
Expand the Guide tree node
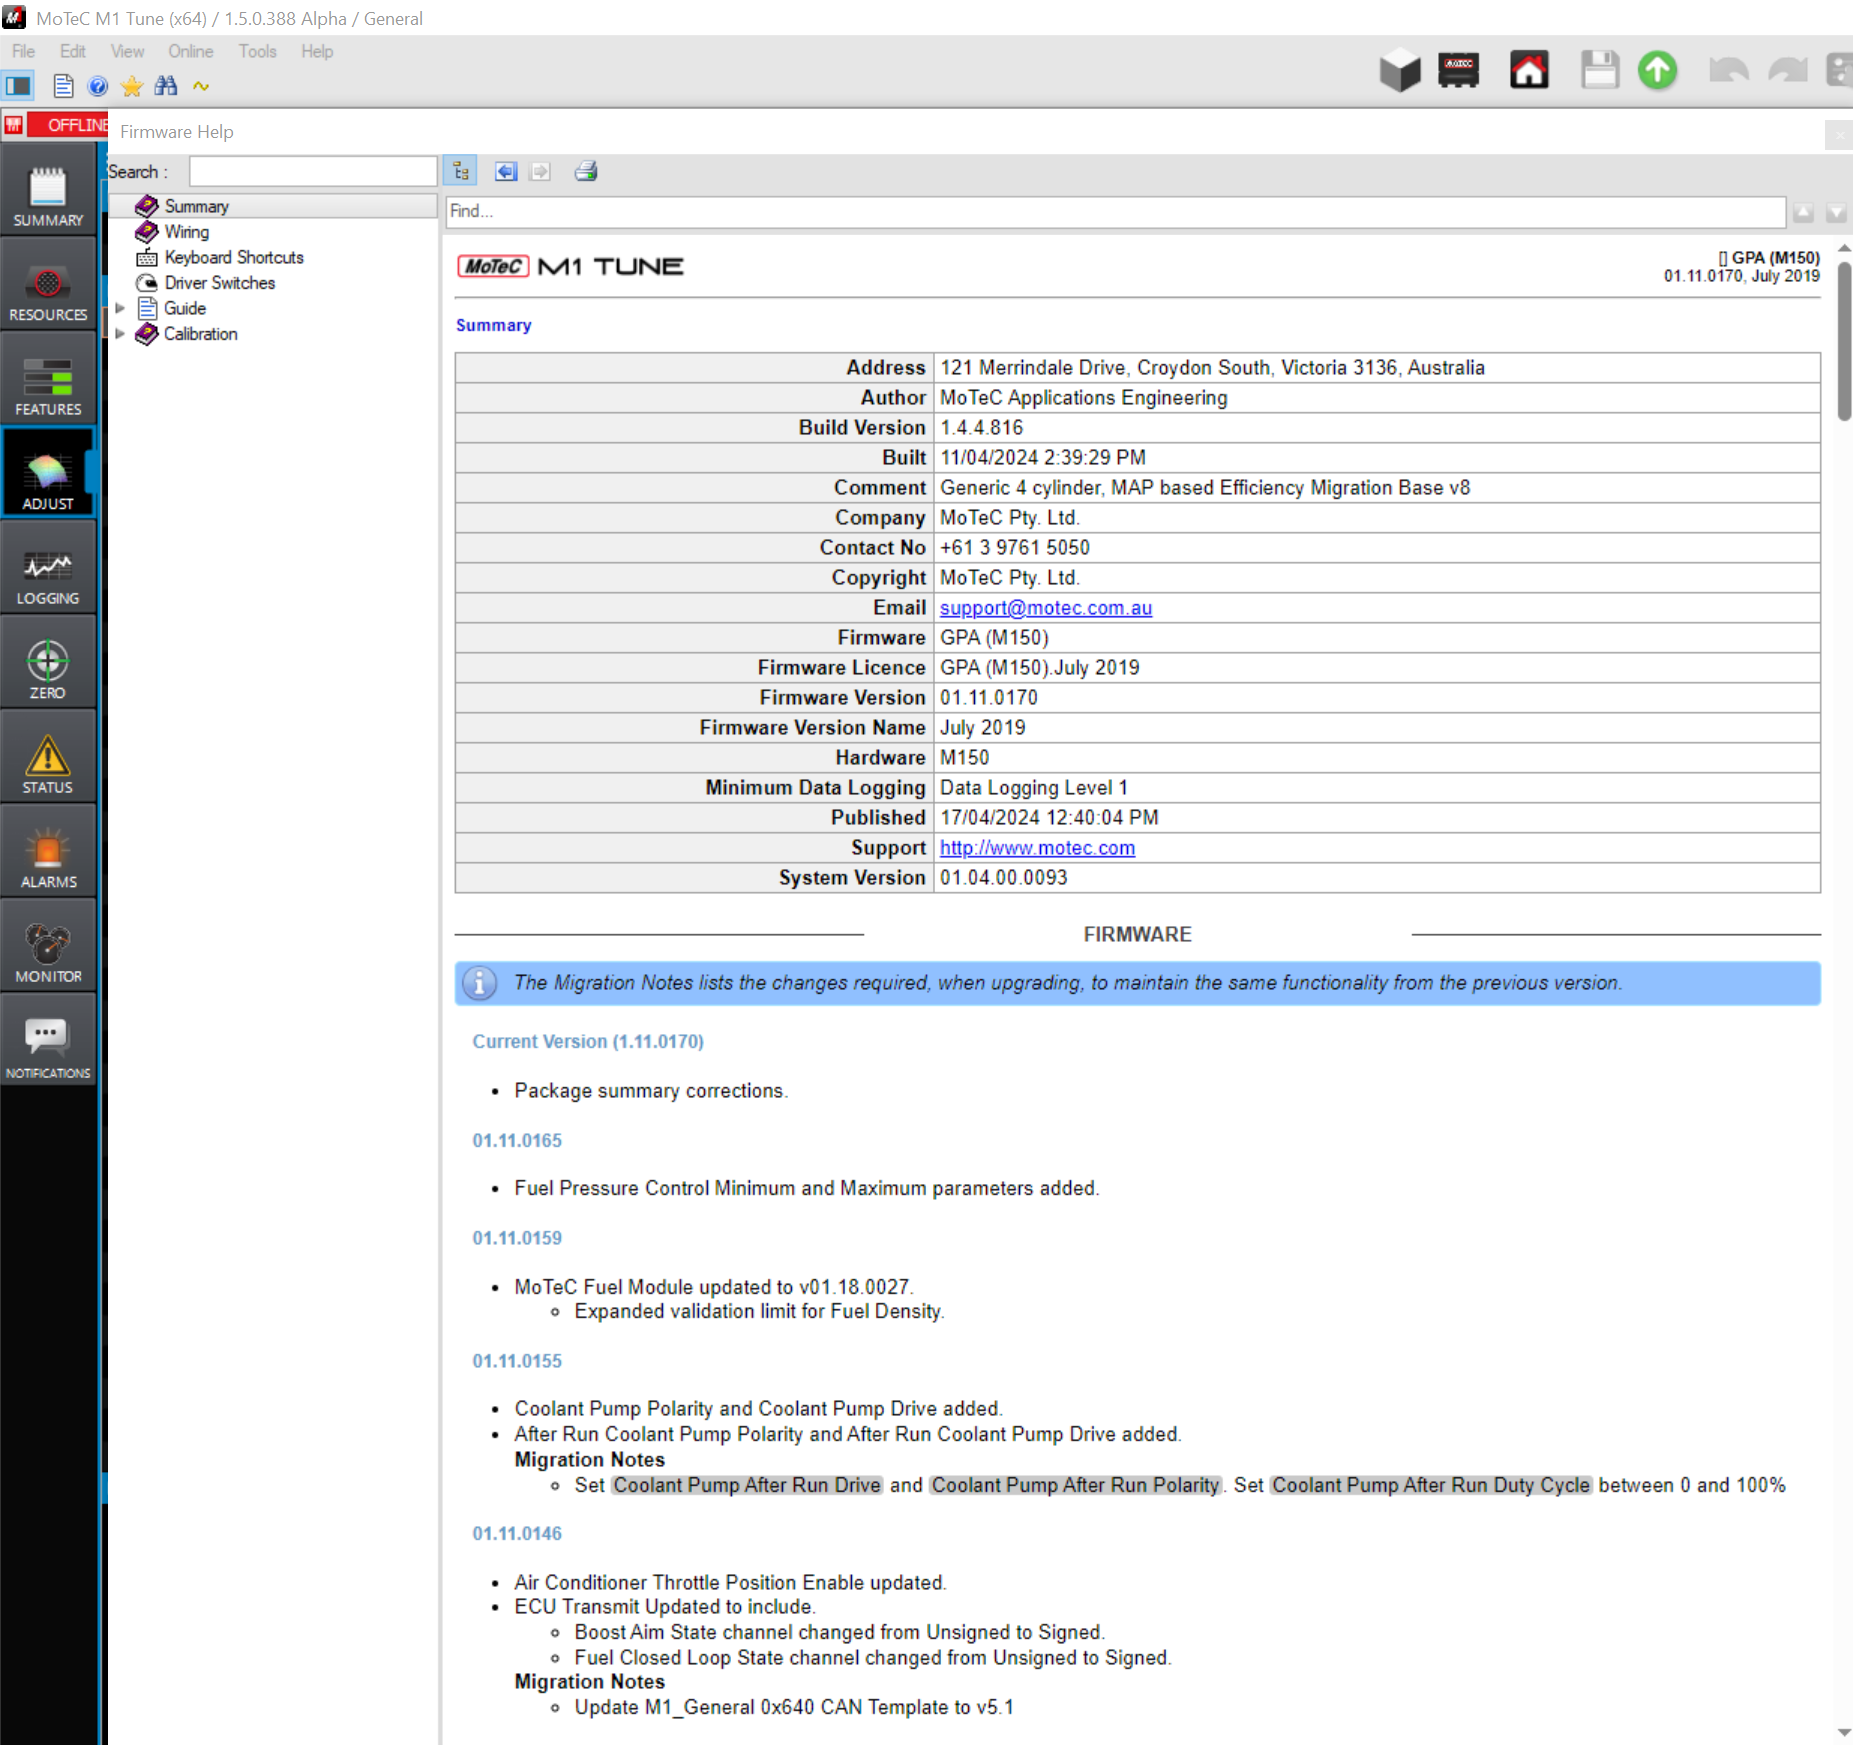(120, 308)
